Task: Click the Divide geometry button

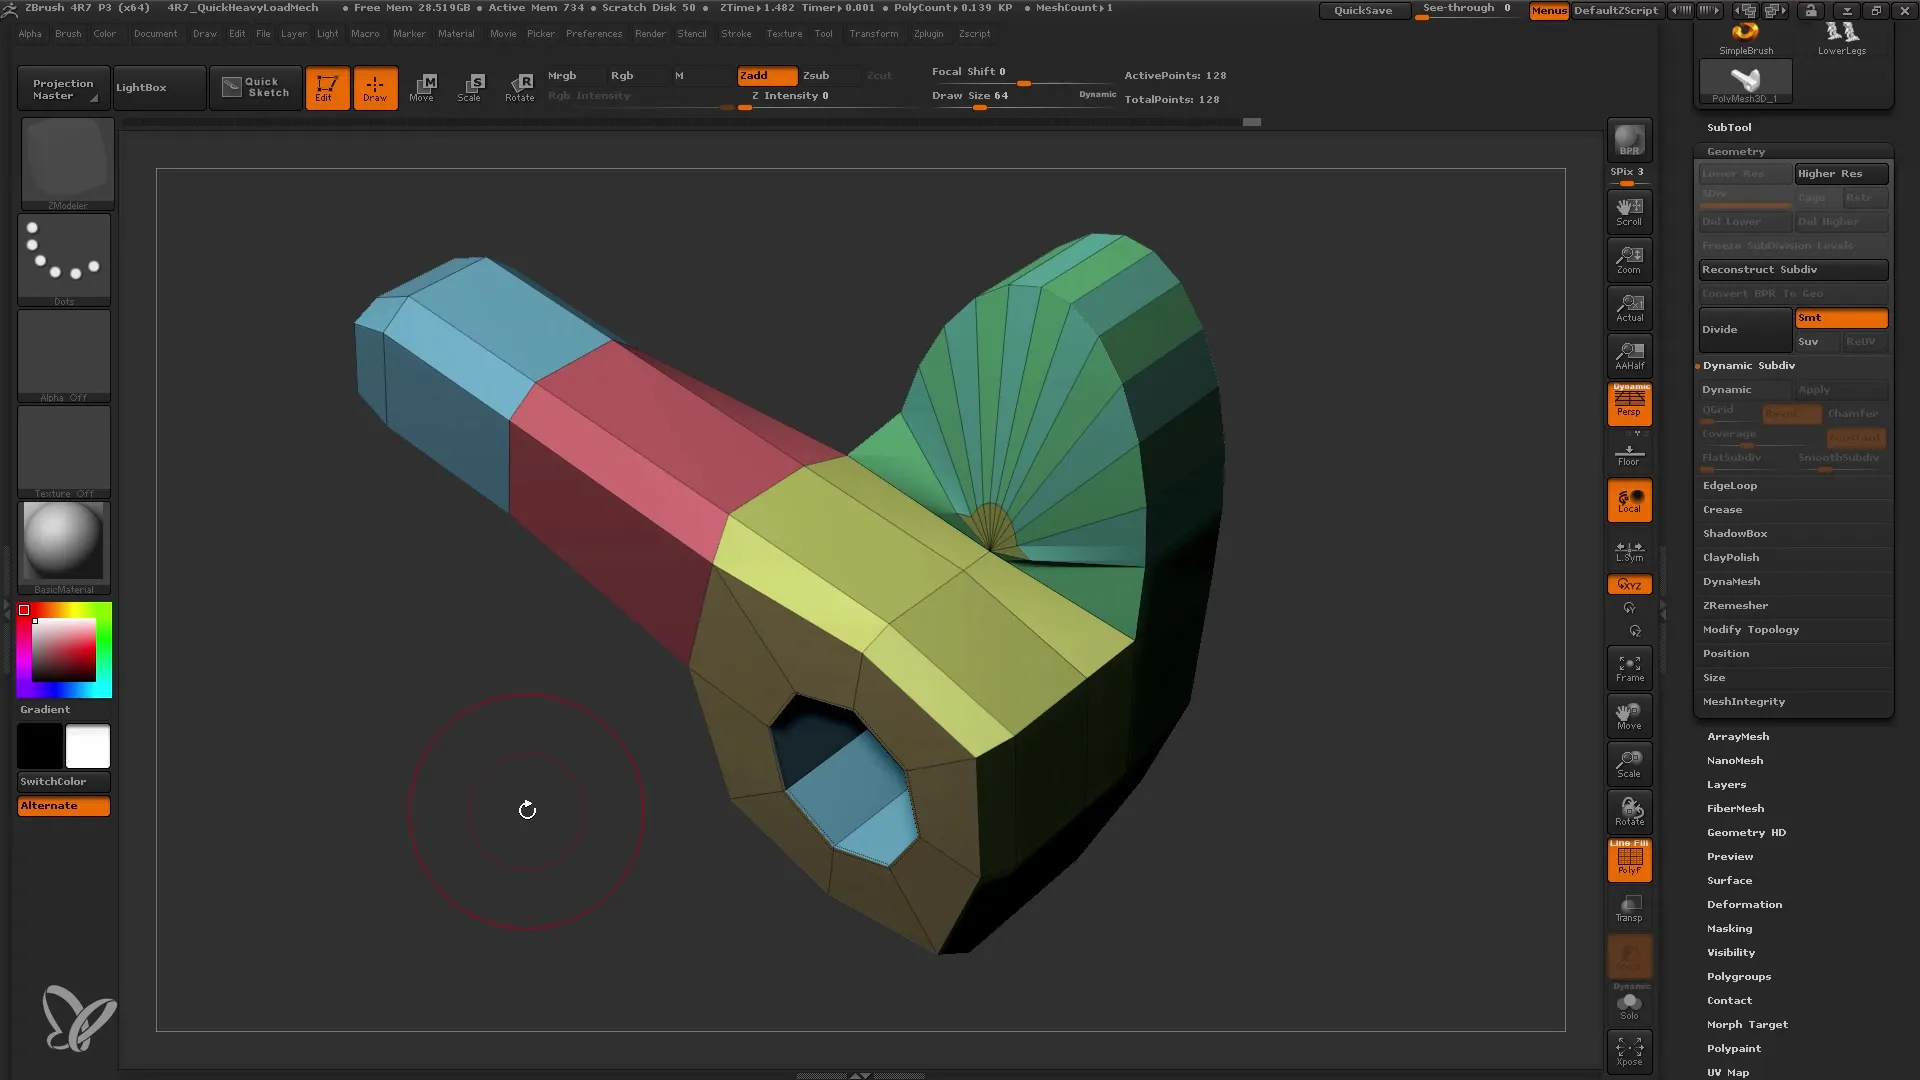Action: (x=1743, y=328)
